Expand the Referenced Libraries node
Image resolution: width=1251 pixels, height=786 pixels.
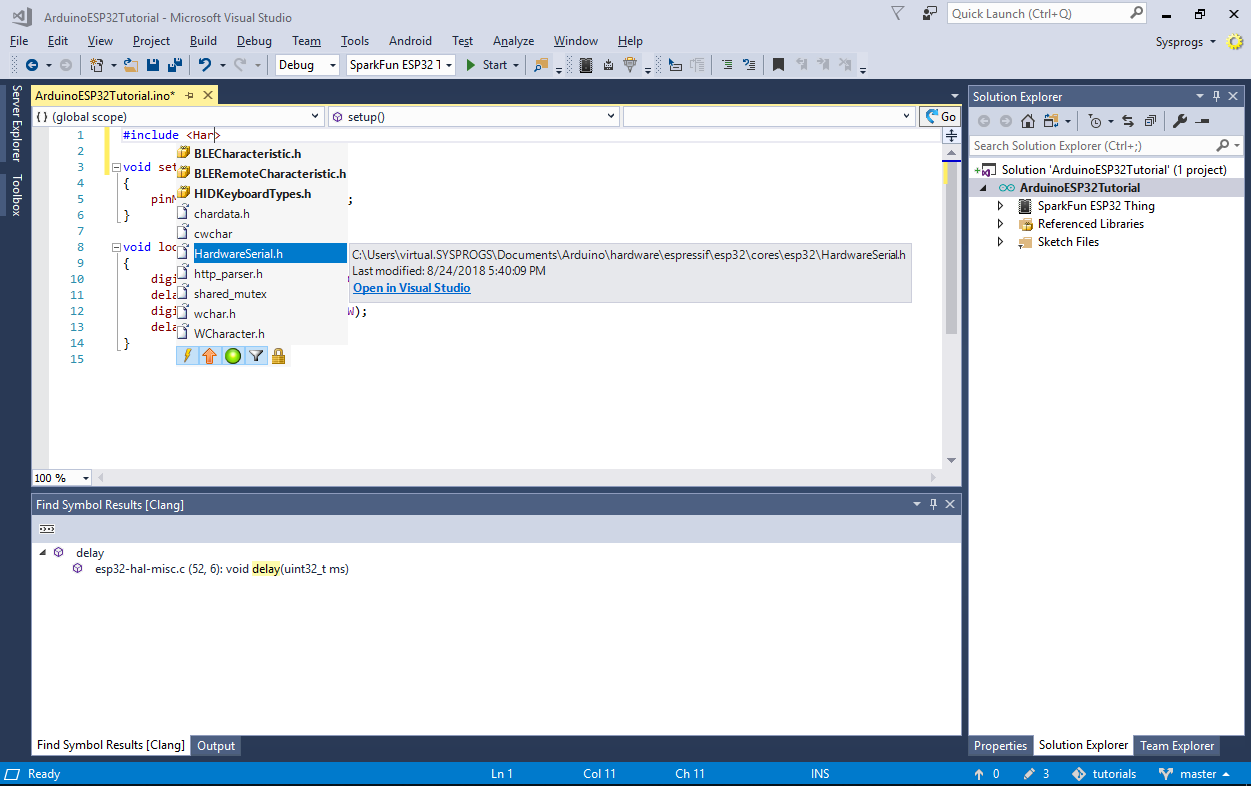[x=1000, y=224]
